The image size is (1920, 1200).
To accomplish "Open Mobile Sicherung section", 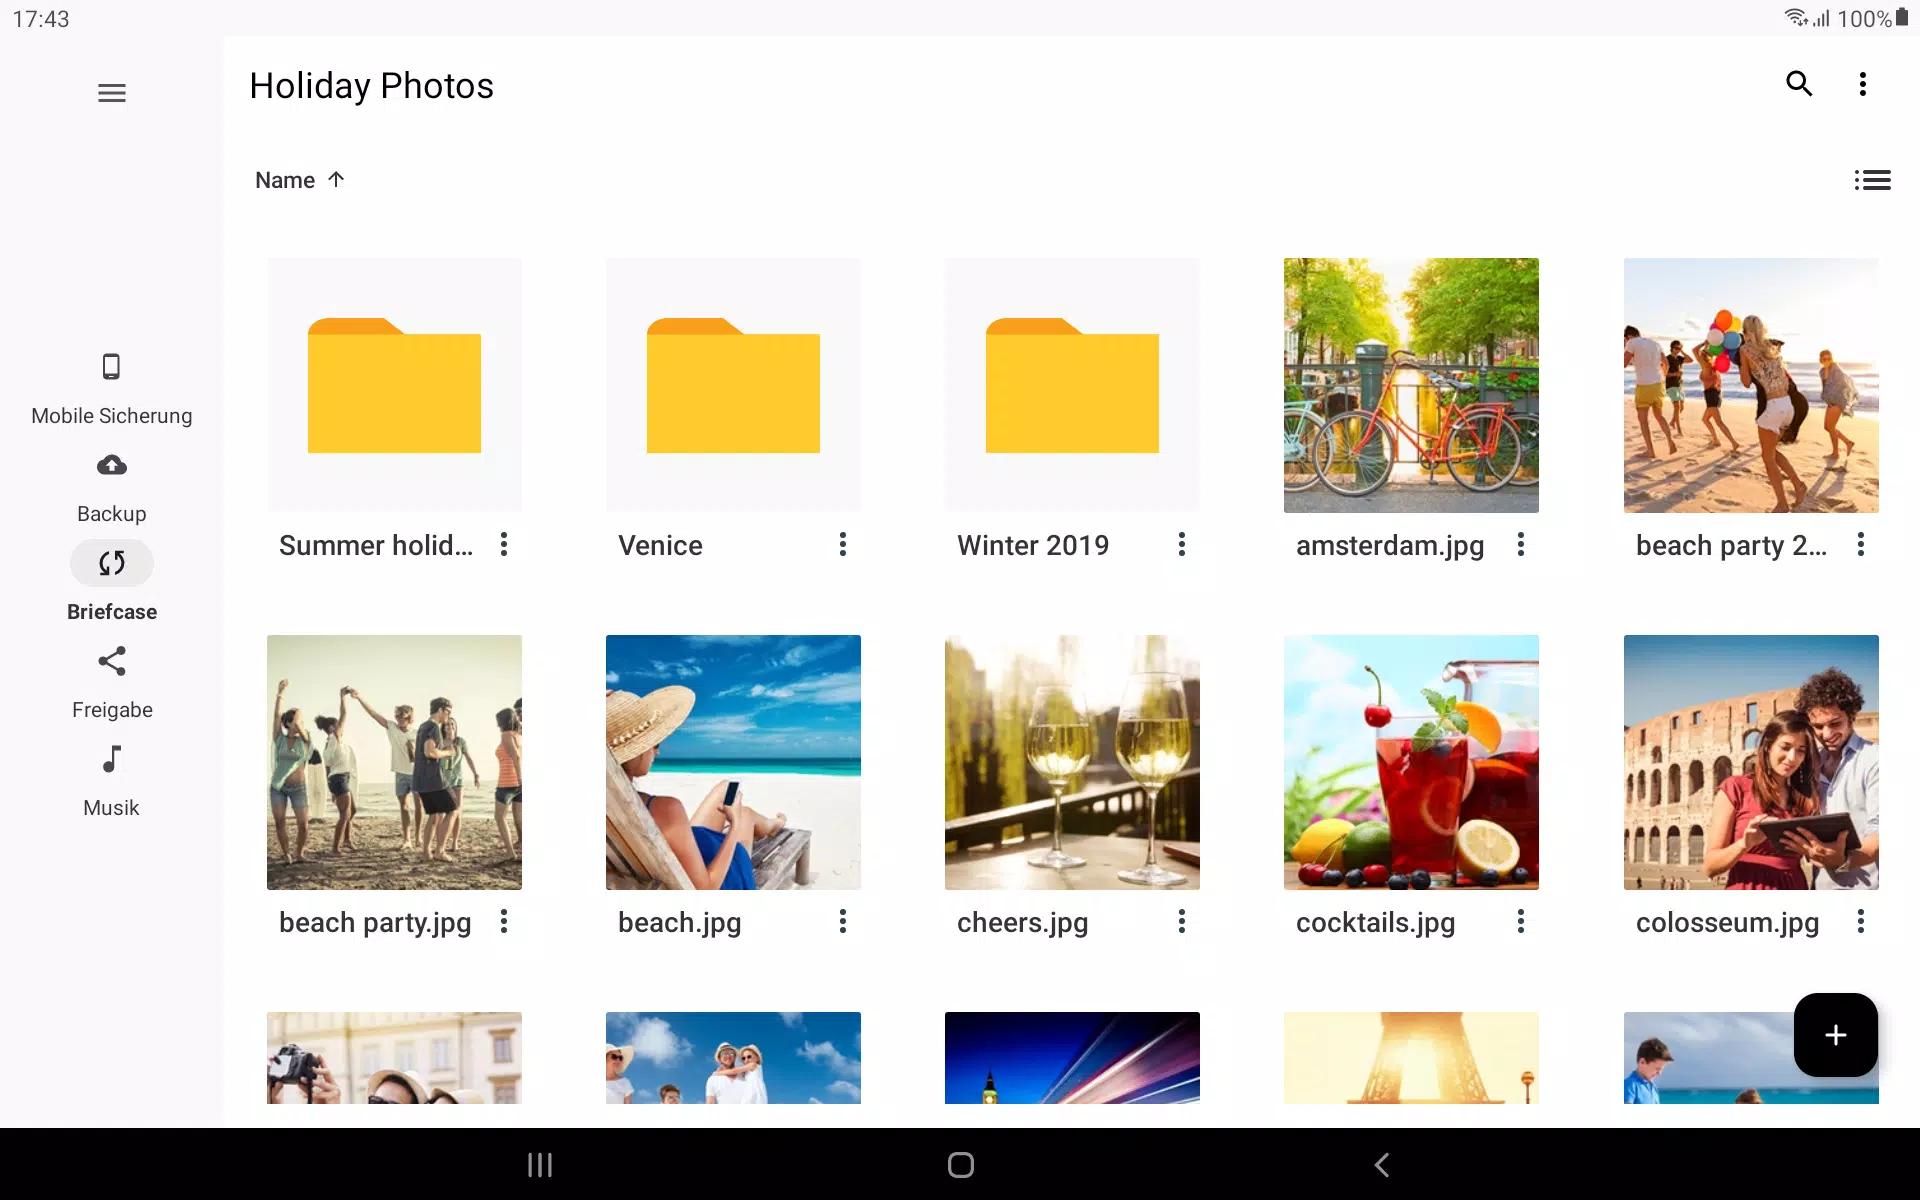I will pyautogui.click(x=112, y=390).
